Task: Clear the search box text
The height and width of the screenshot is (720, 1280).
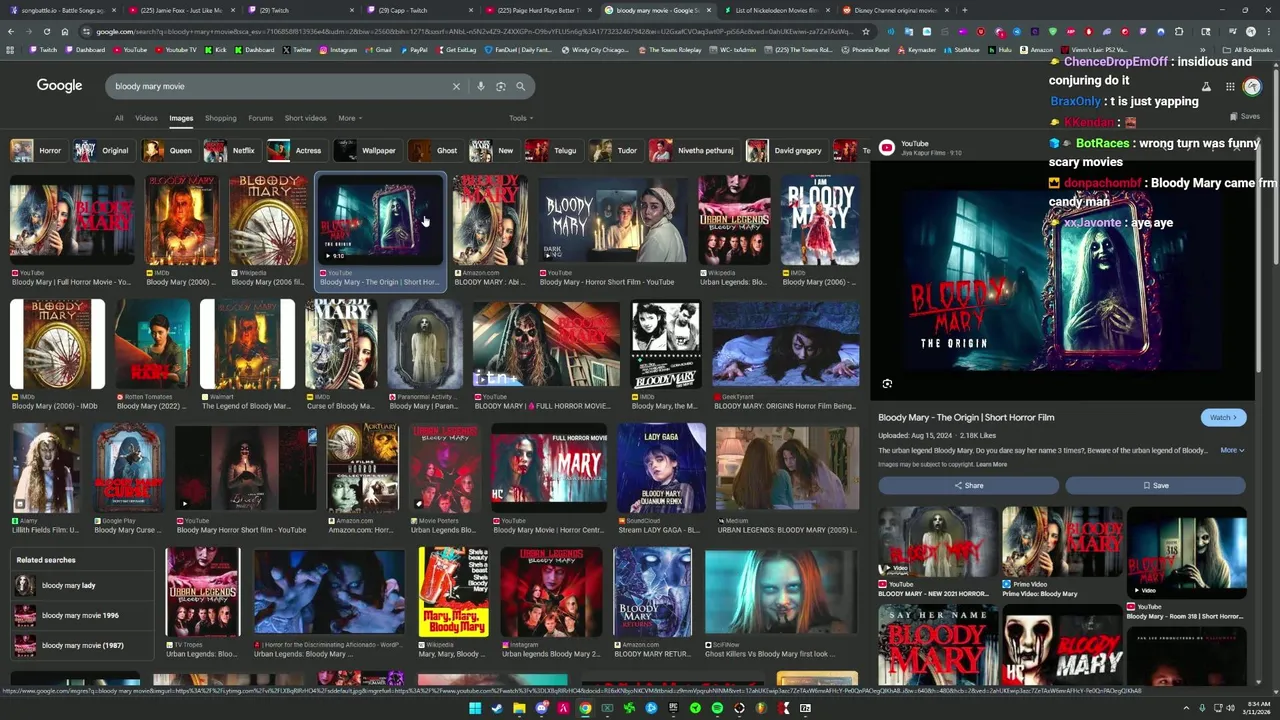Action: [456, 86]
